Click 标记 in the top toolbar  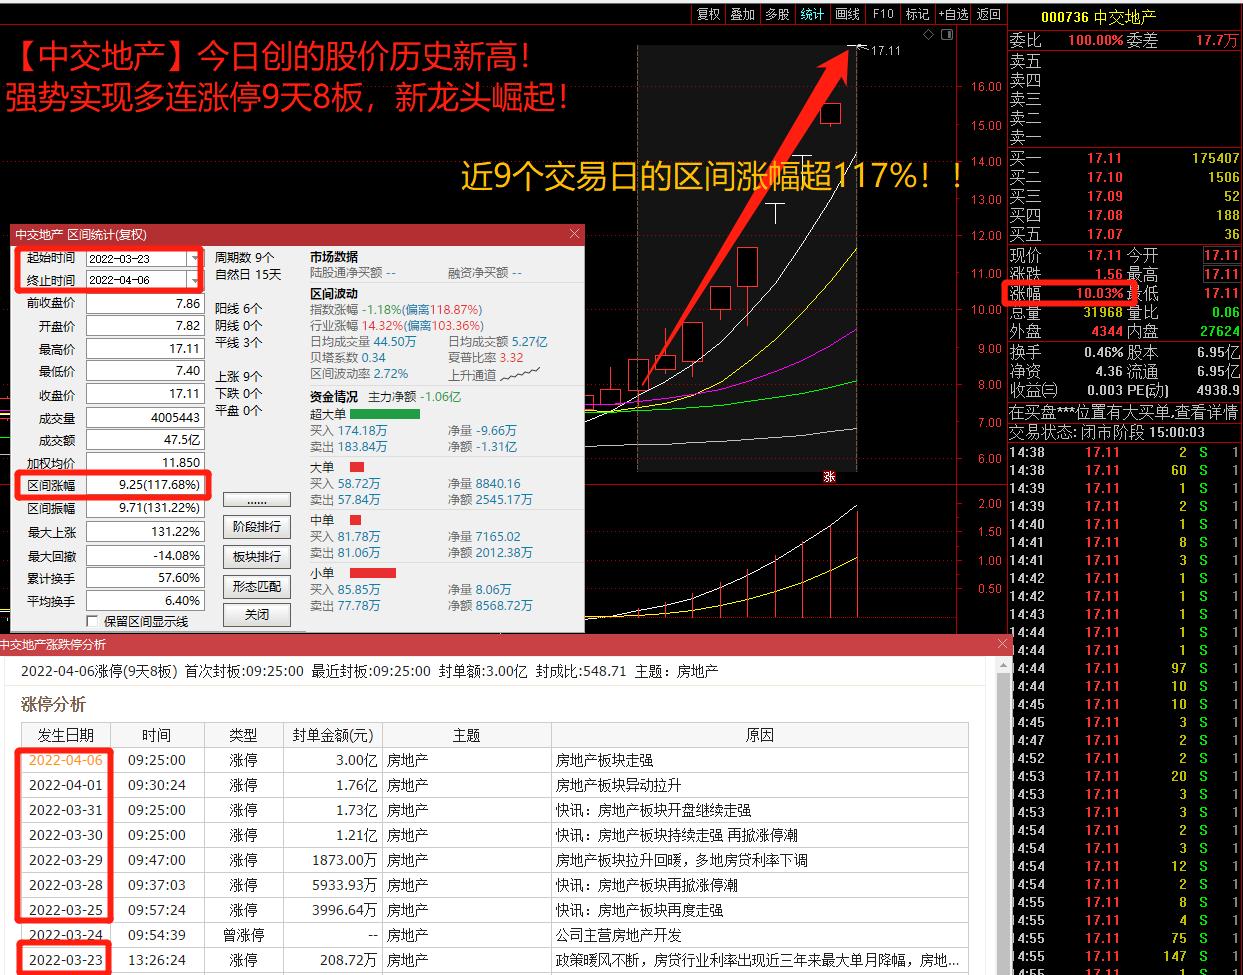(x=917, y=14)
